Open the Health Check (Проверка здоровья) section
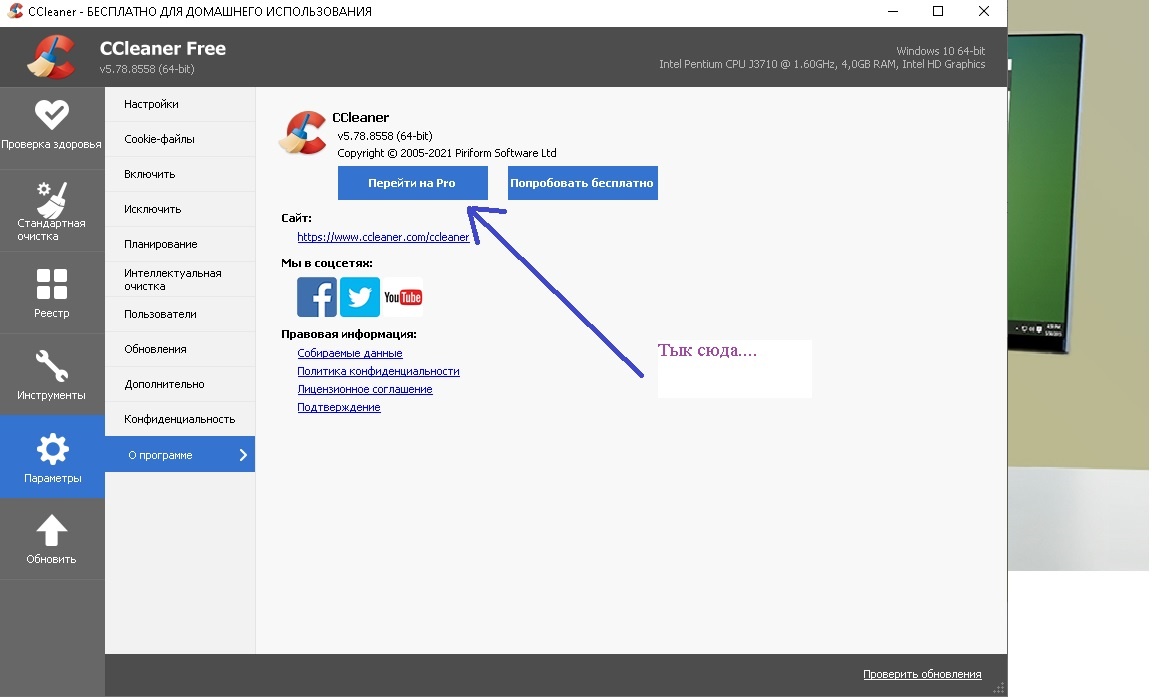 click(51, 128)
